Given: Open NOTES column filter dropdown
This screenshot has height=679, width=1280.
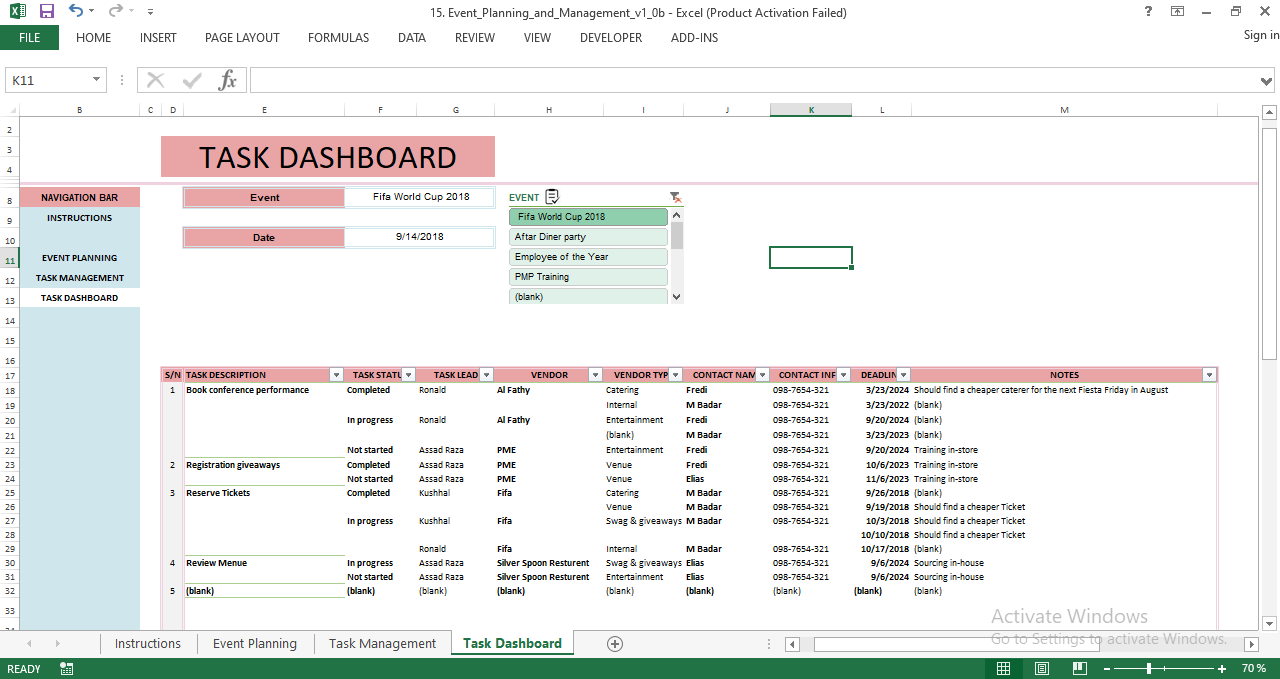Looking at the screenshot, I should click(x=1209, y=375).
